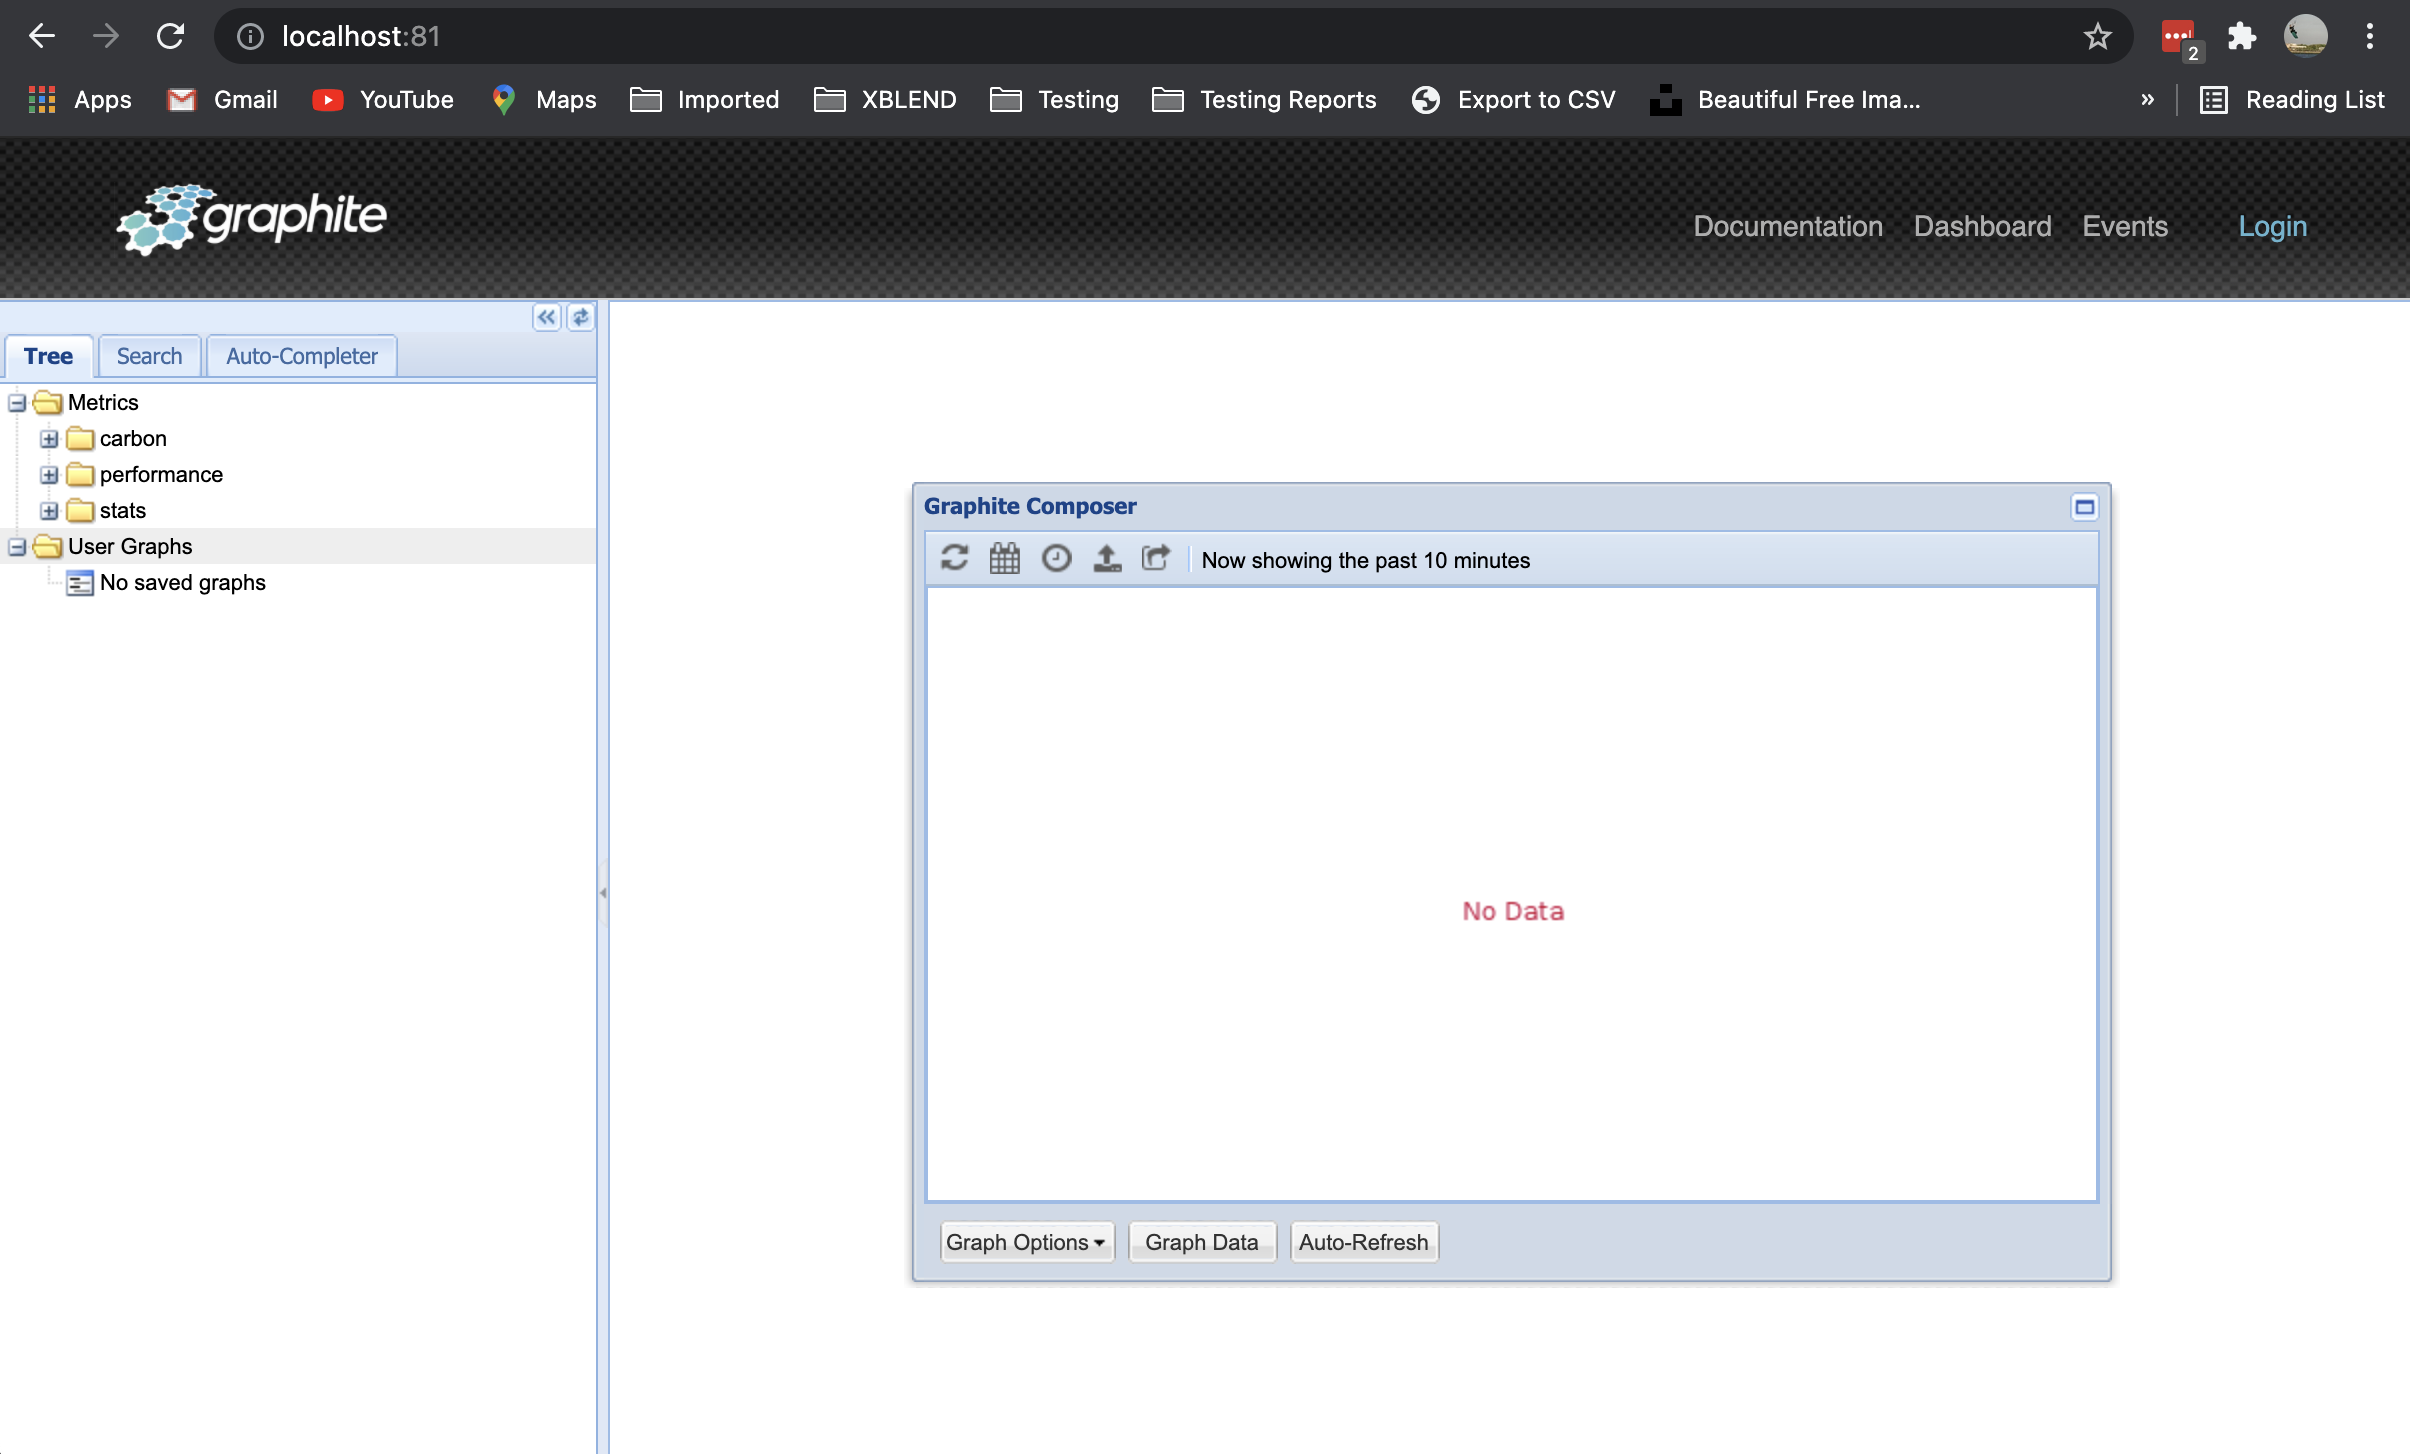The width and height of the screenshot is (2410, 1454).
Task: Go forward in browser history
Action: (x=106, y=37)
